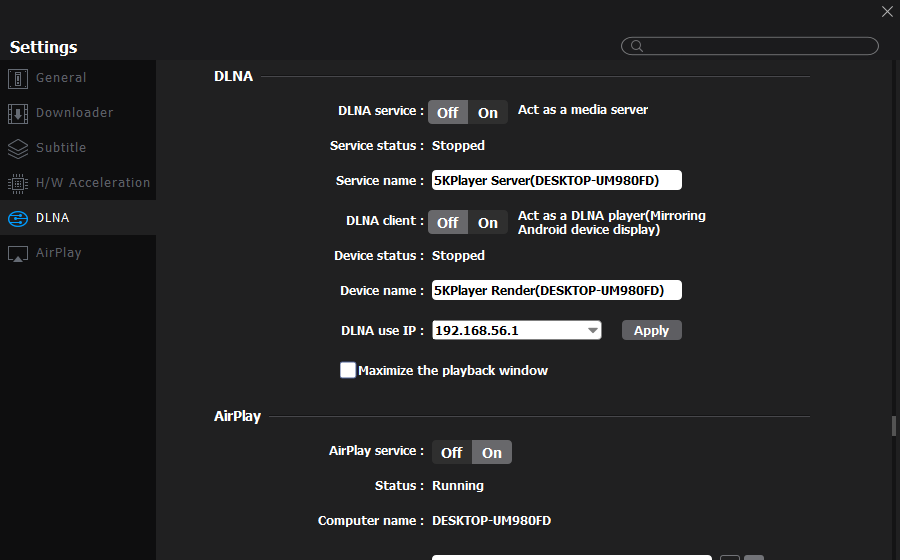
Task: Close the Settings window
Action: pyautogui.click(x=887, y=12)
